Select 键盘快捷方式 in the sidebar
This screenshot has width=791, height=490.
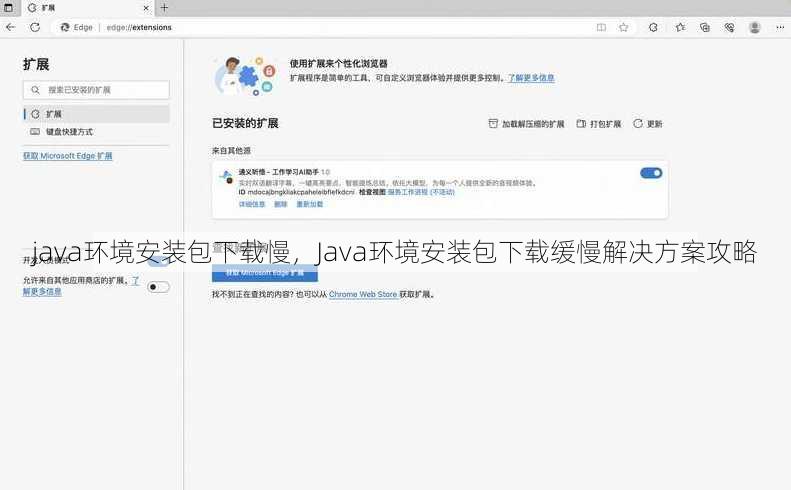(96, 132)
